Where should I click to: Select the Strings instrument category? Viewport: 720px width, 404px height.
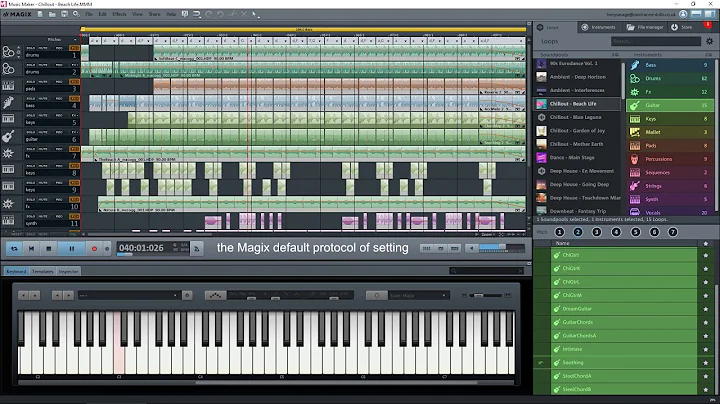(x=670, y=186)
